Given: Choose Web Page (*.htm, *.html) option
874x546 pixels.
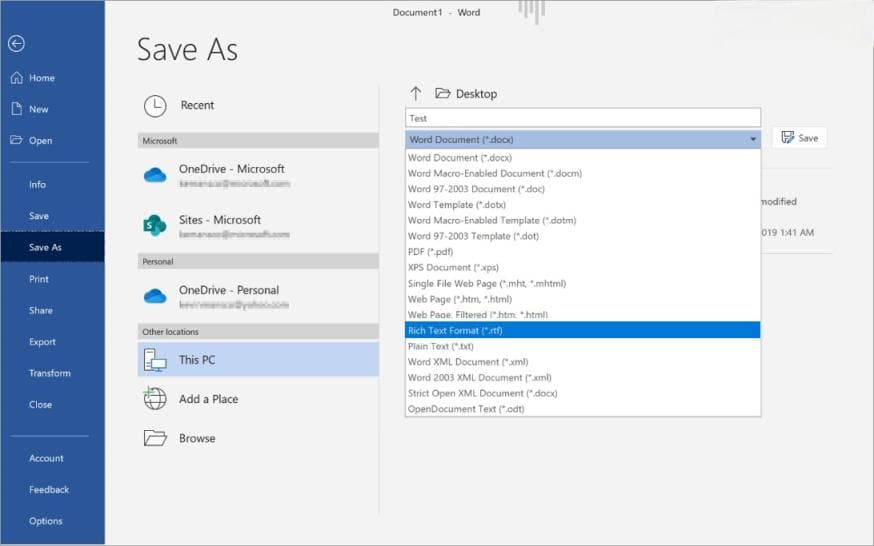Looking at the screenshot, I should tap(583, 299).
